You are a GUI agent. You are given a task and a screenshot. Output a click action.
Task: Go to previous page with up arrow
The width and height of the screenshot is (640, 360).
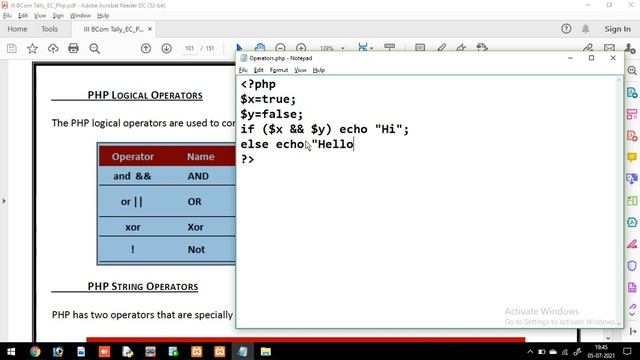(x=146, y=49)
